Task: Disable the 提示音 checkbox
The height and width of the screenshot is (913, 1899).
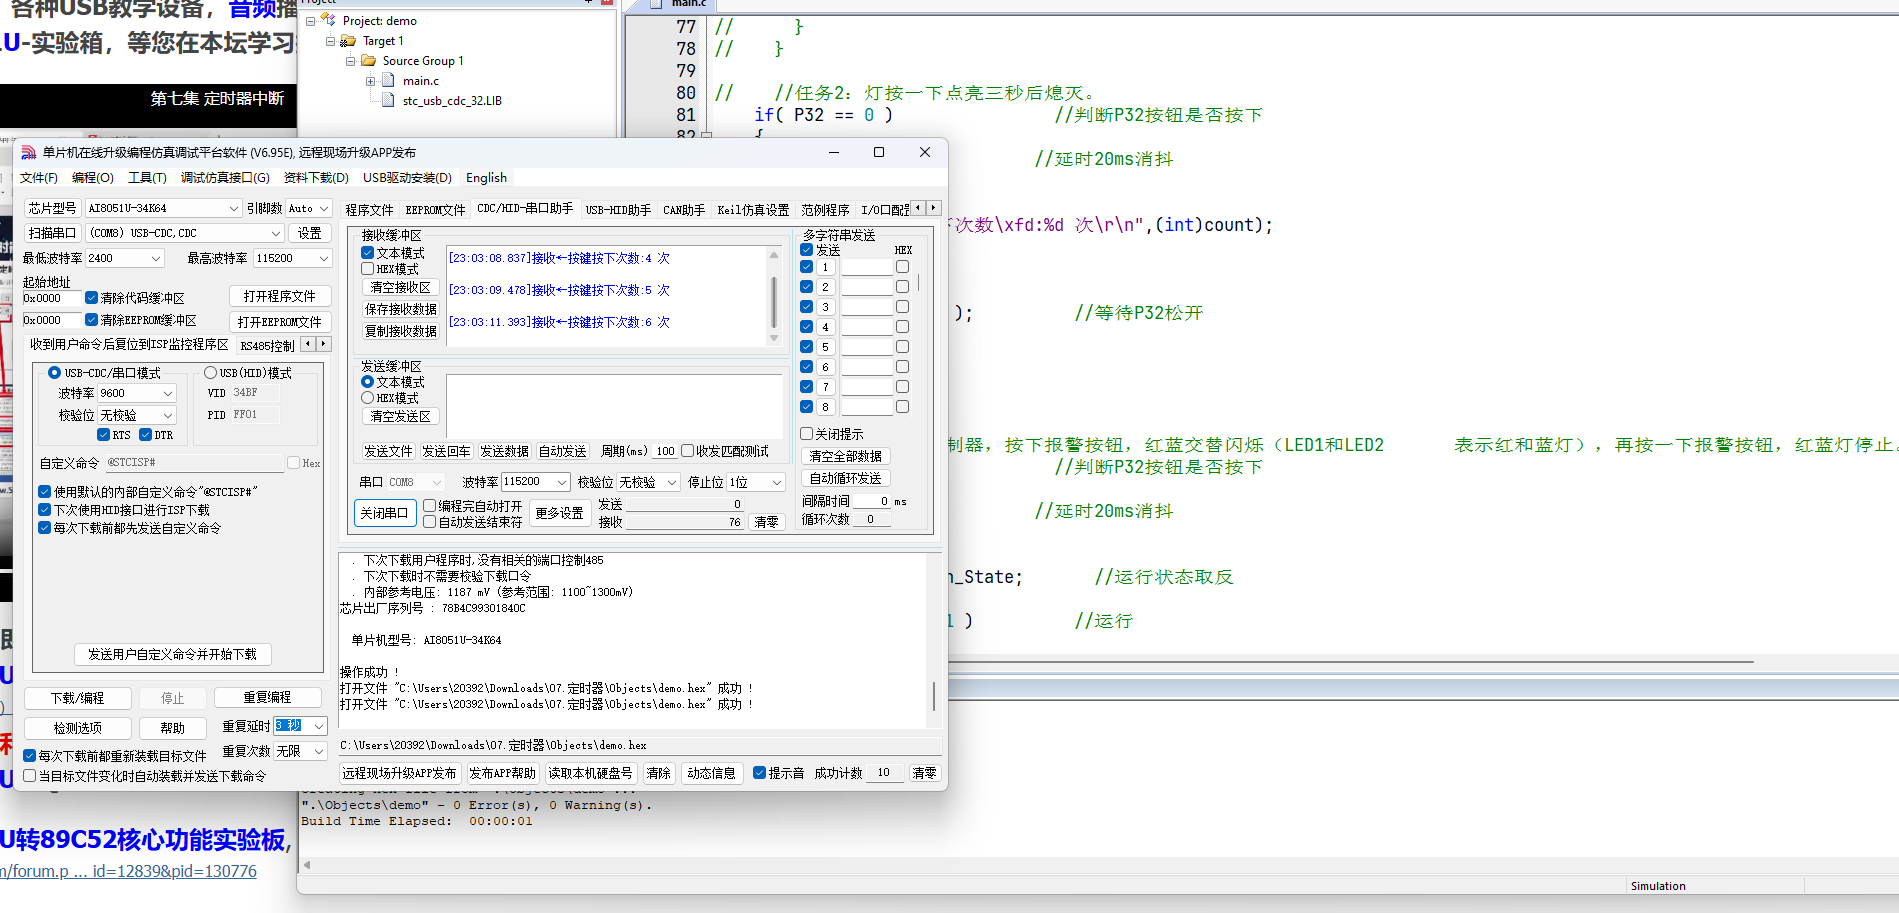Action: pos(759,773)
